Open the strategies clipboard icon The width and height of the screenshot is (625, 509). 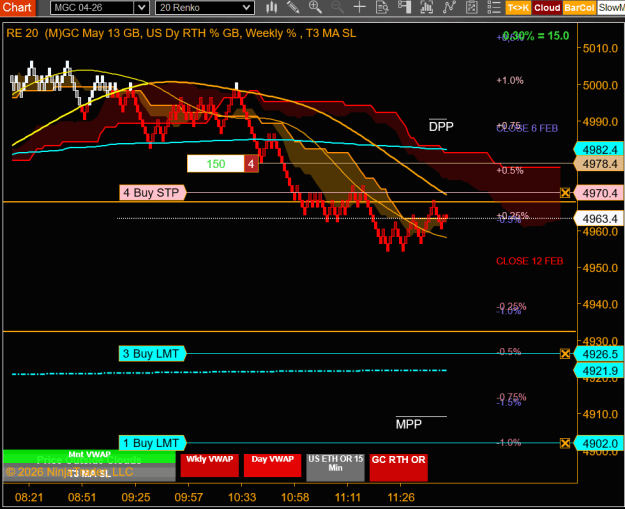472,7
